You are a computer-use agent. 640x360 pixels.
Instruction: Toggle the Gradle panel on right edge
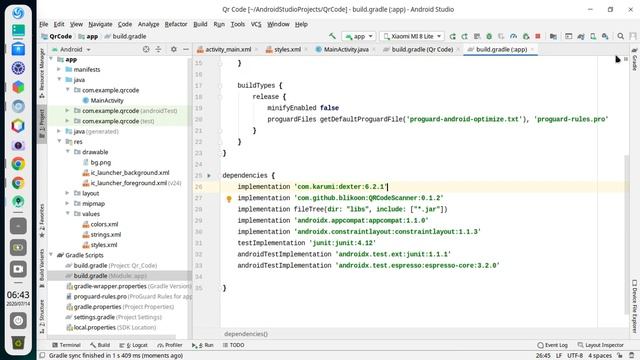(634, 59)
